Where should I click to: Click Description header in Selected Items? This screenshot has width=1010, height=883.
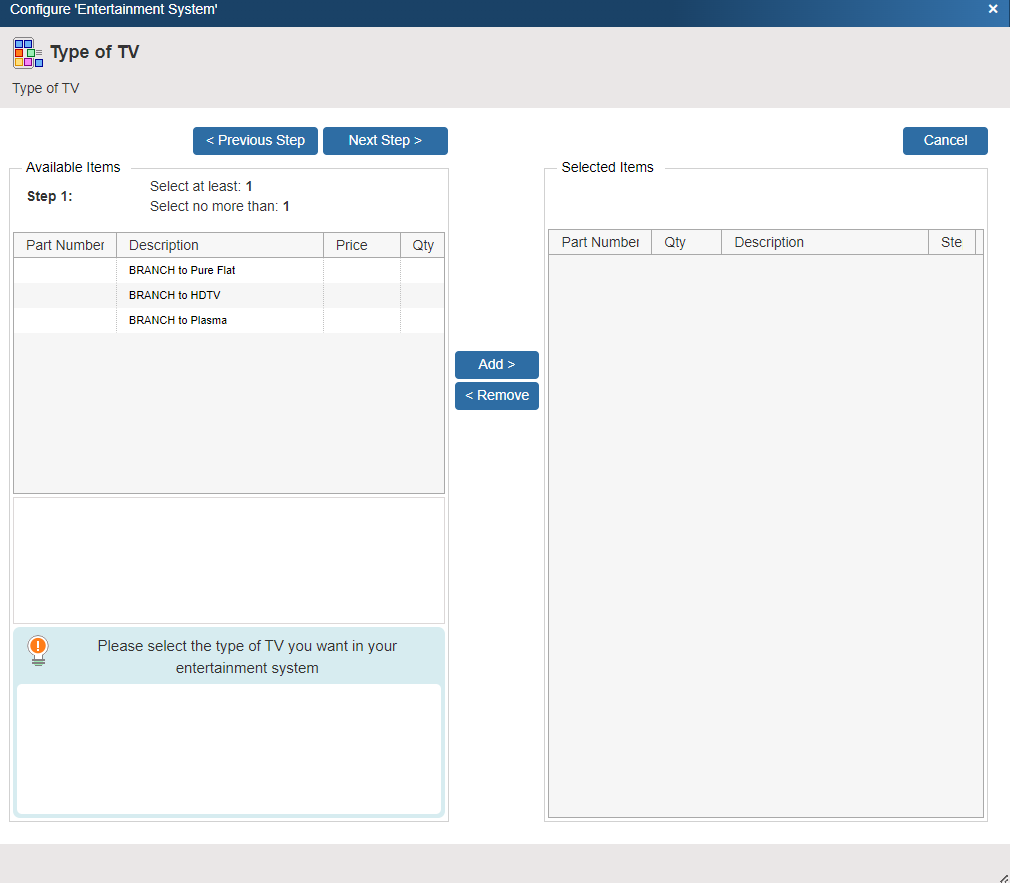click(x=824, y=242)
